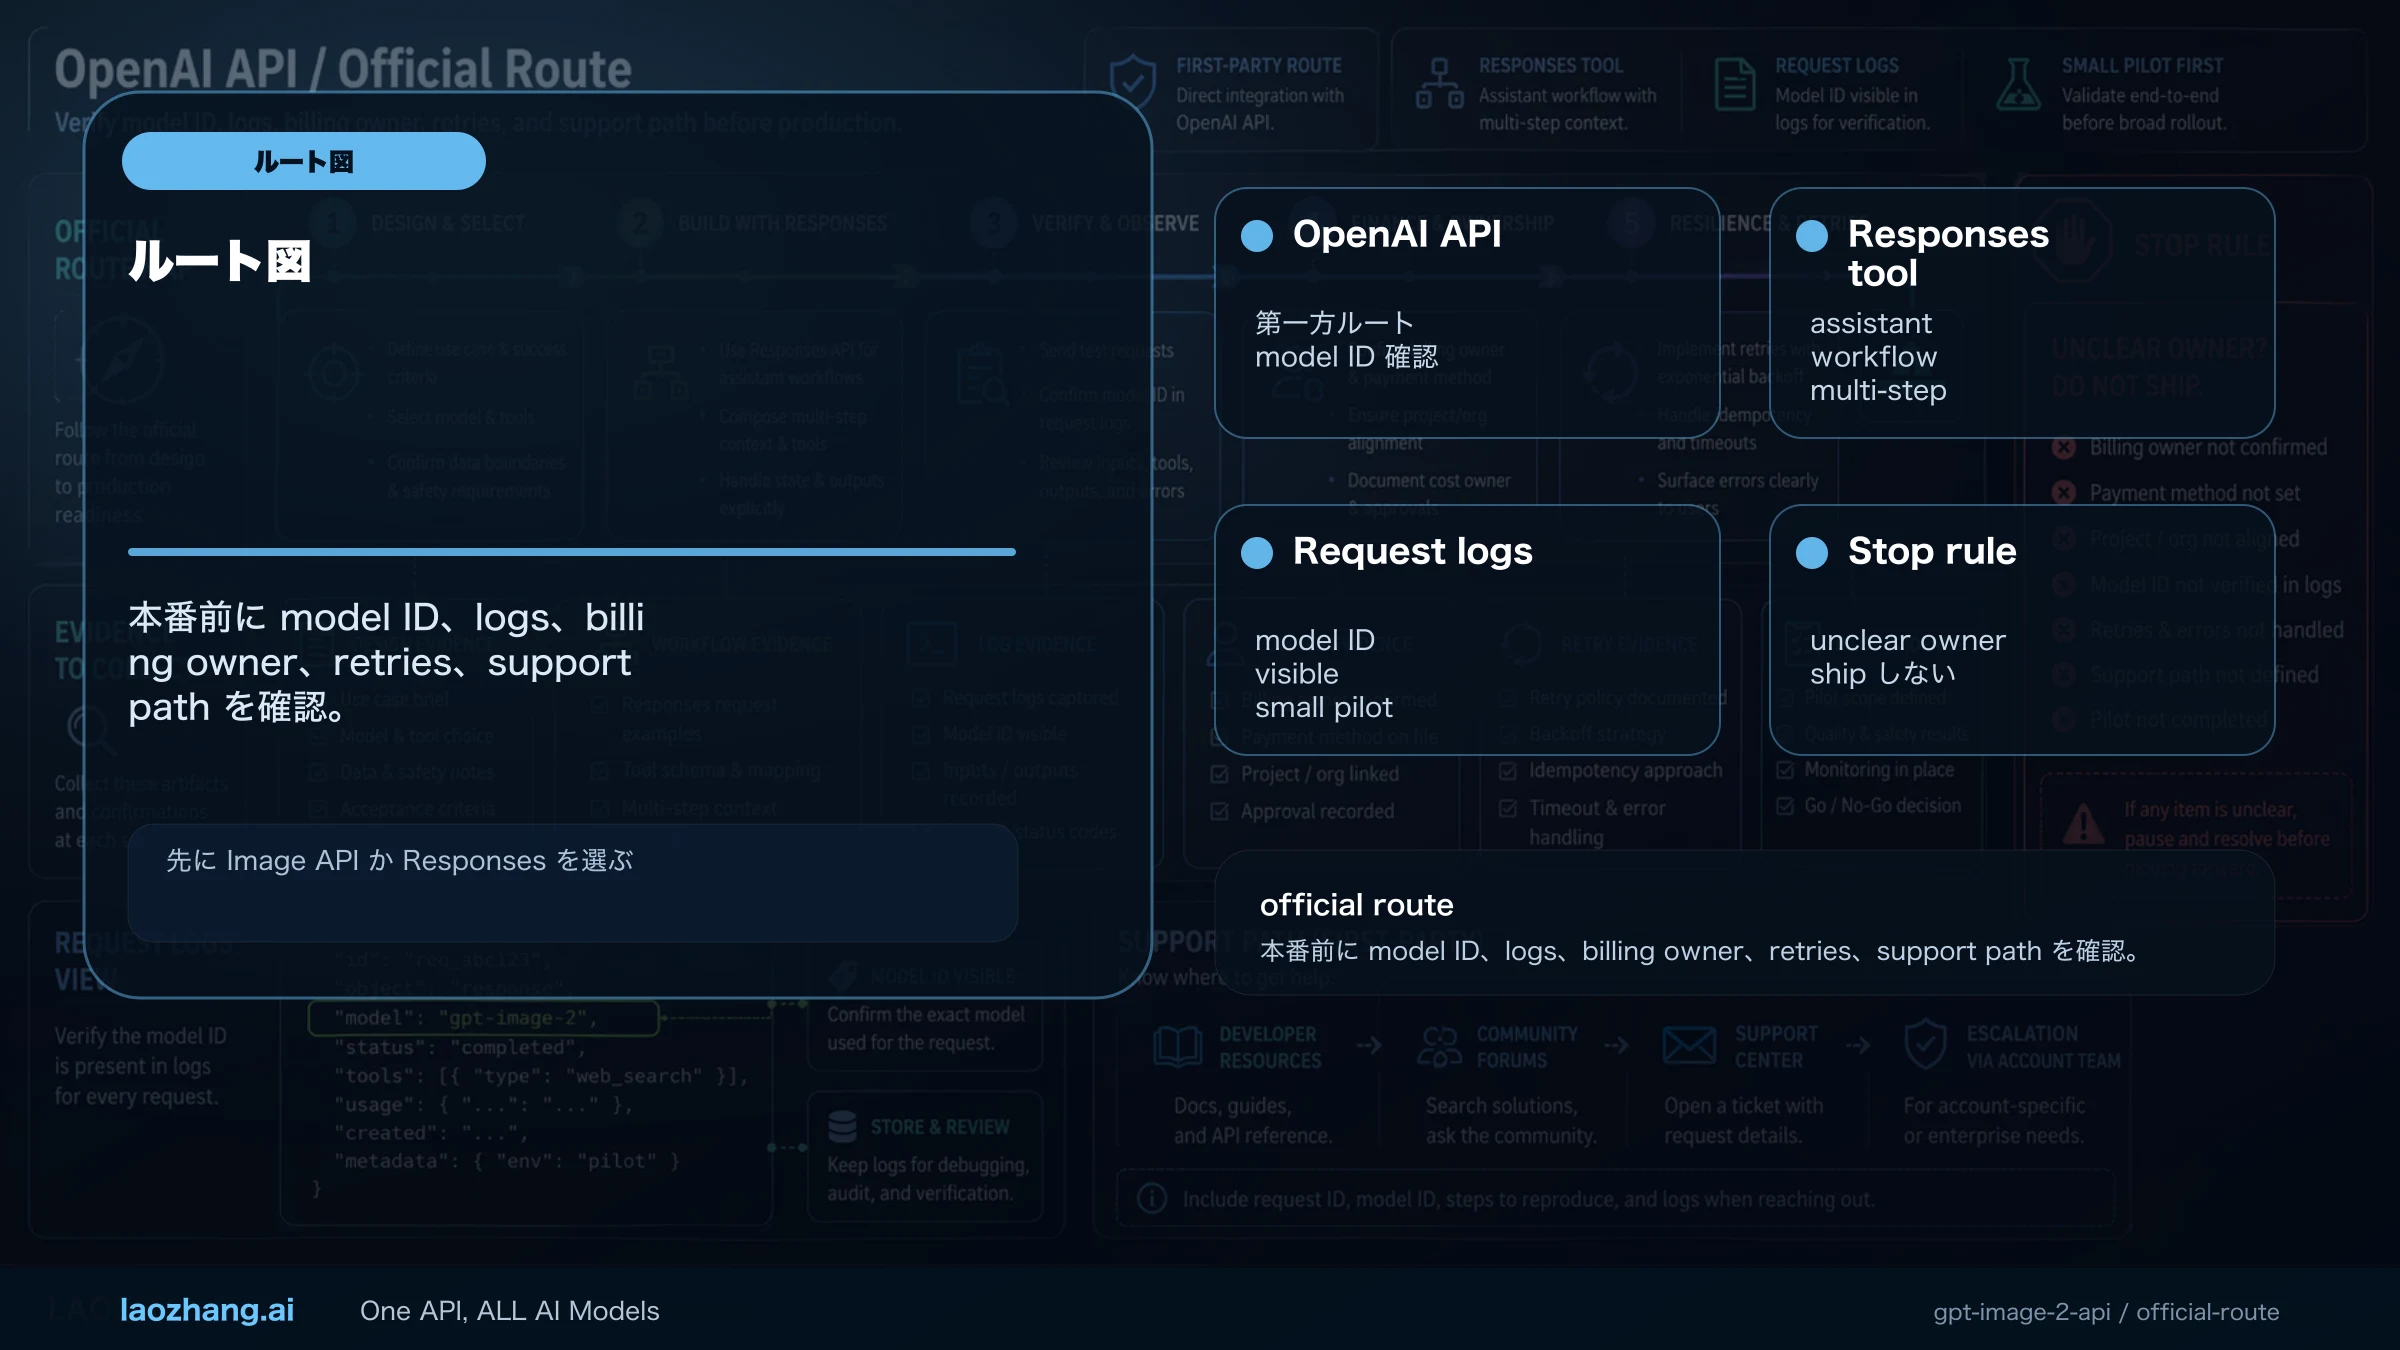2400x1350 pixels.
Task: Click the arrow between Developer Resources and Community Forums
Action: tap(1369, 1046)
